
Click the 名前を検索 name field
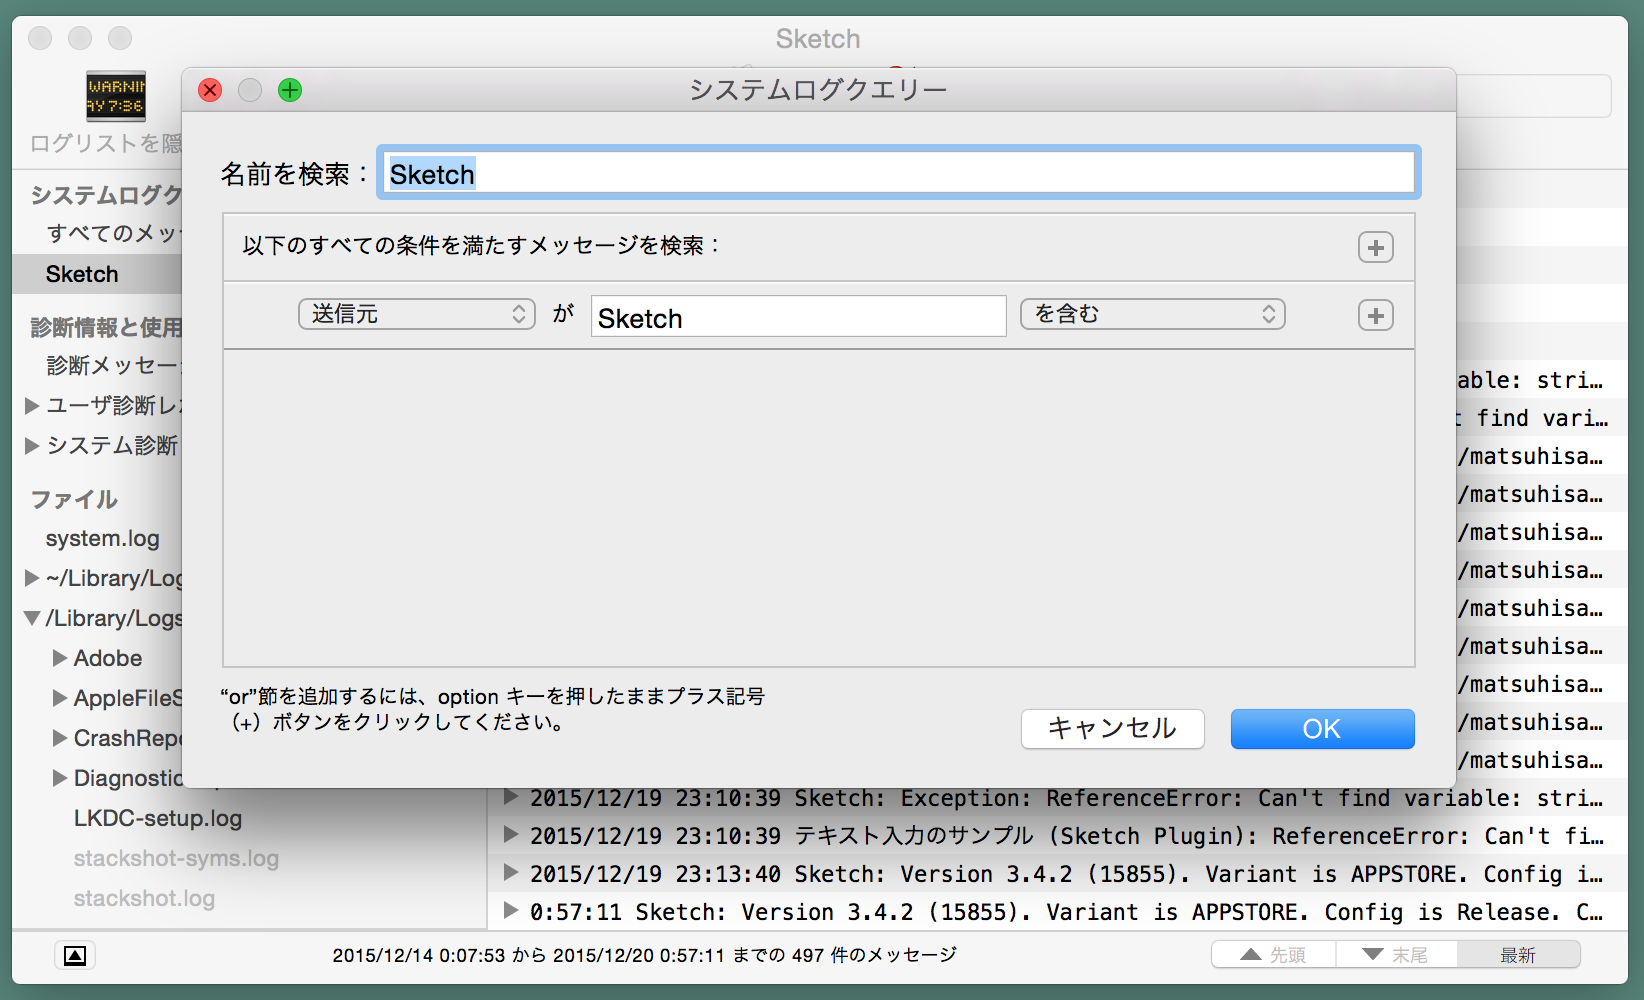[x=898, y=173]
